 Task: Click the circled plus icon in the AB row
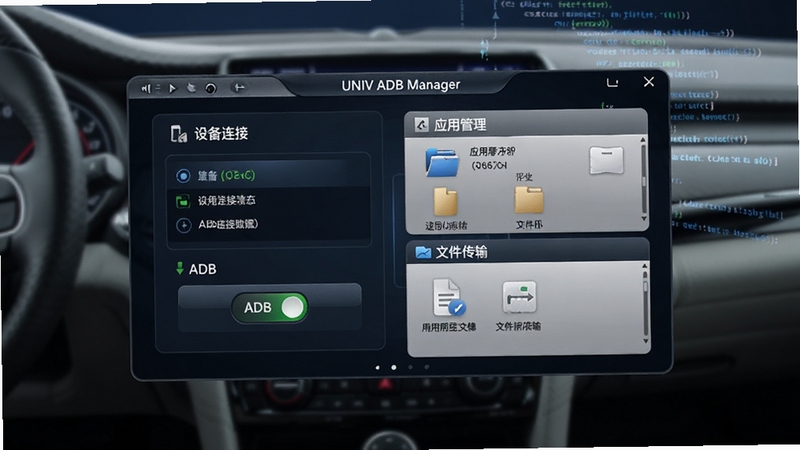[x=183, y=225]
